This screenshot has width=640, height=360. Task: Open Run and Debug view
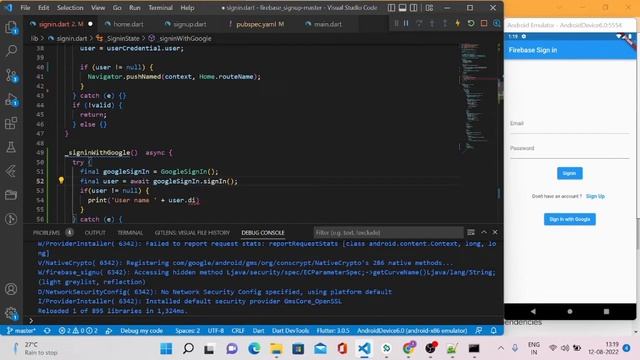click(11, 100)
